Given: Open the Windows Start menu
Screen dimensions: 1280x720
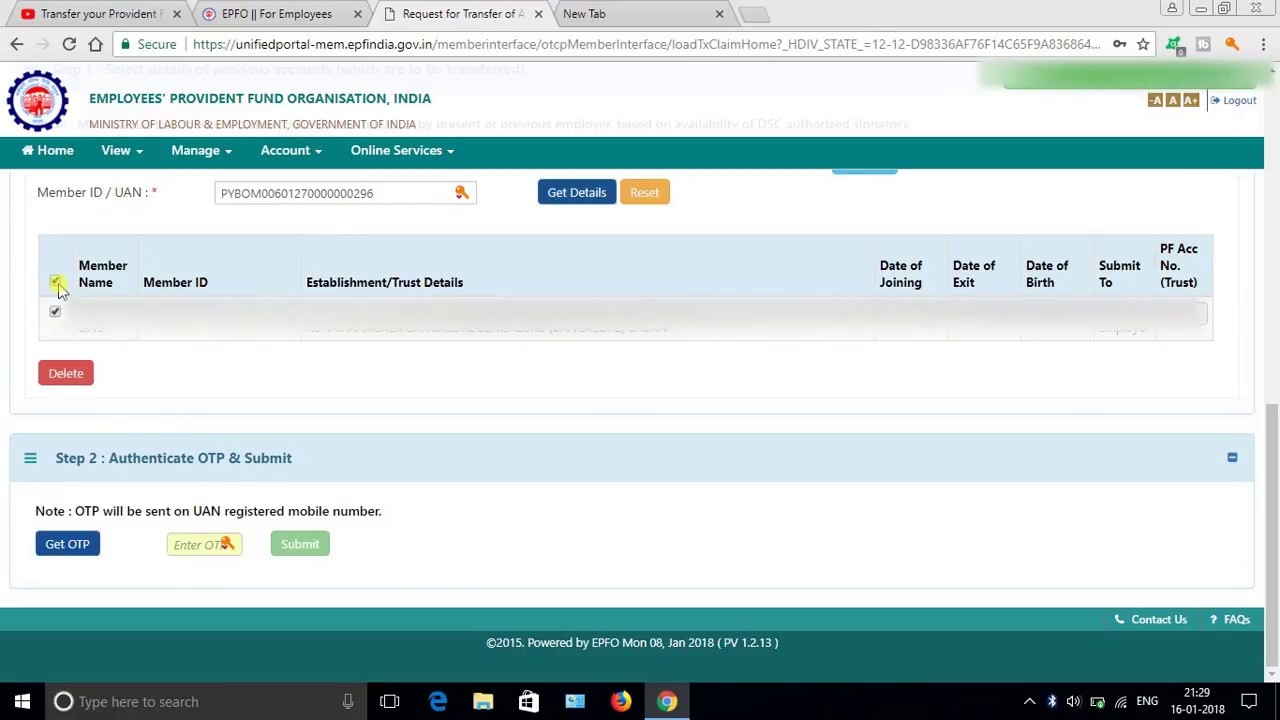Looking at the screenshot, I should coord(22,701).
